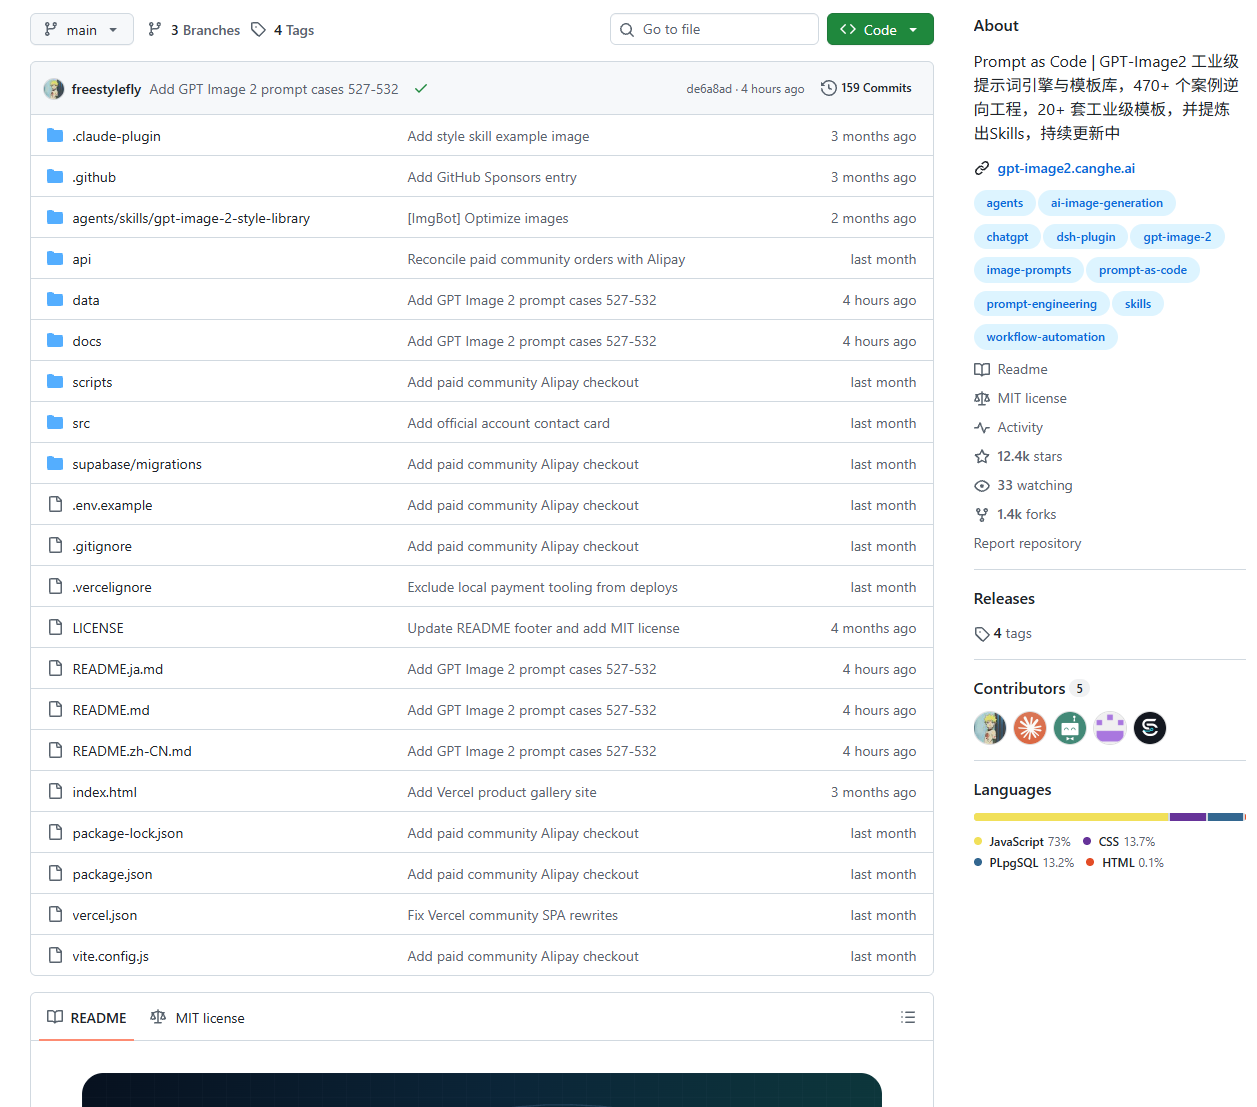Switch to the MIT license tab
This screenshot has height=1107, width=1257.
(x=197, y=1017)
